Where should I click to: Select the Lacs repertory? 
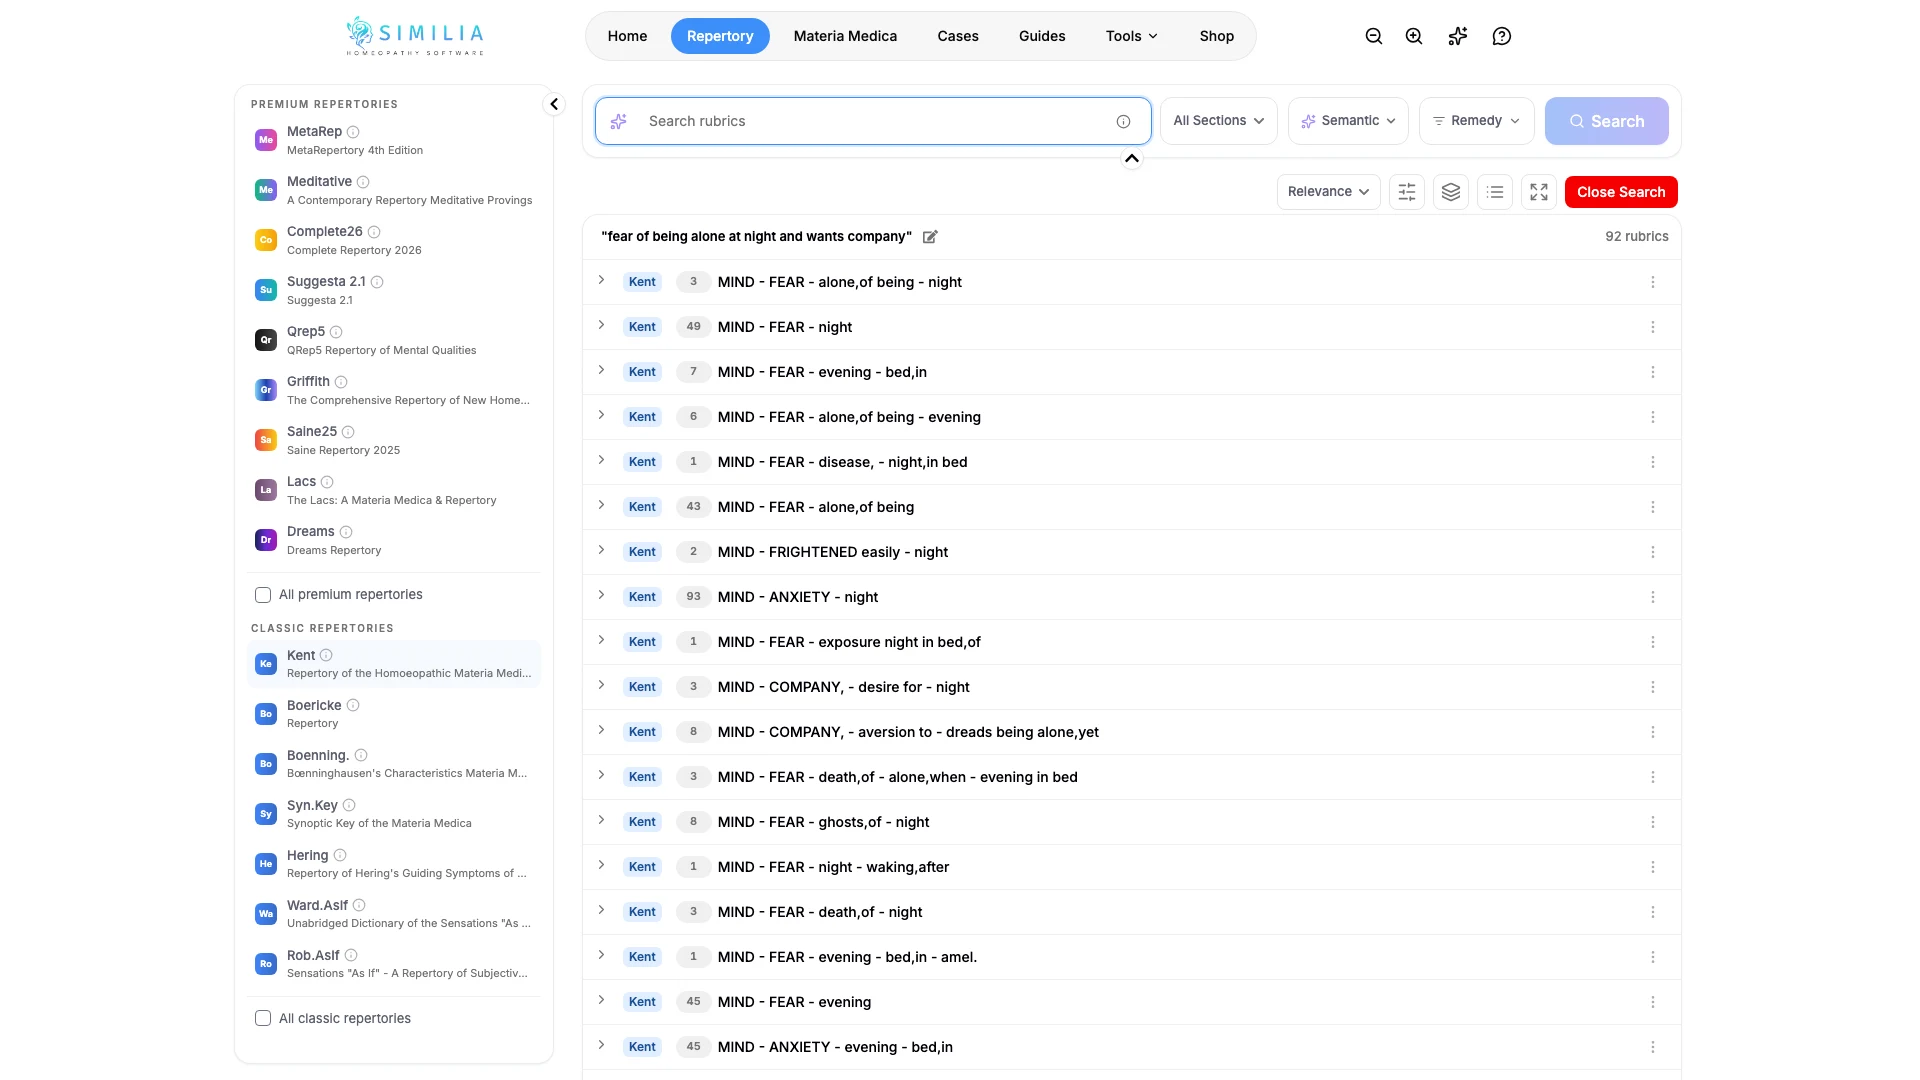(x=394, y=490)
